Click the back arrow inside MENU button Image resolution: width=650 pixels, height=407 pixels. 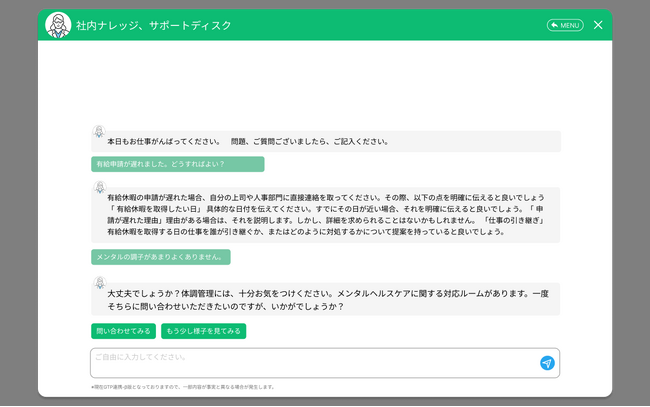553,25
